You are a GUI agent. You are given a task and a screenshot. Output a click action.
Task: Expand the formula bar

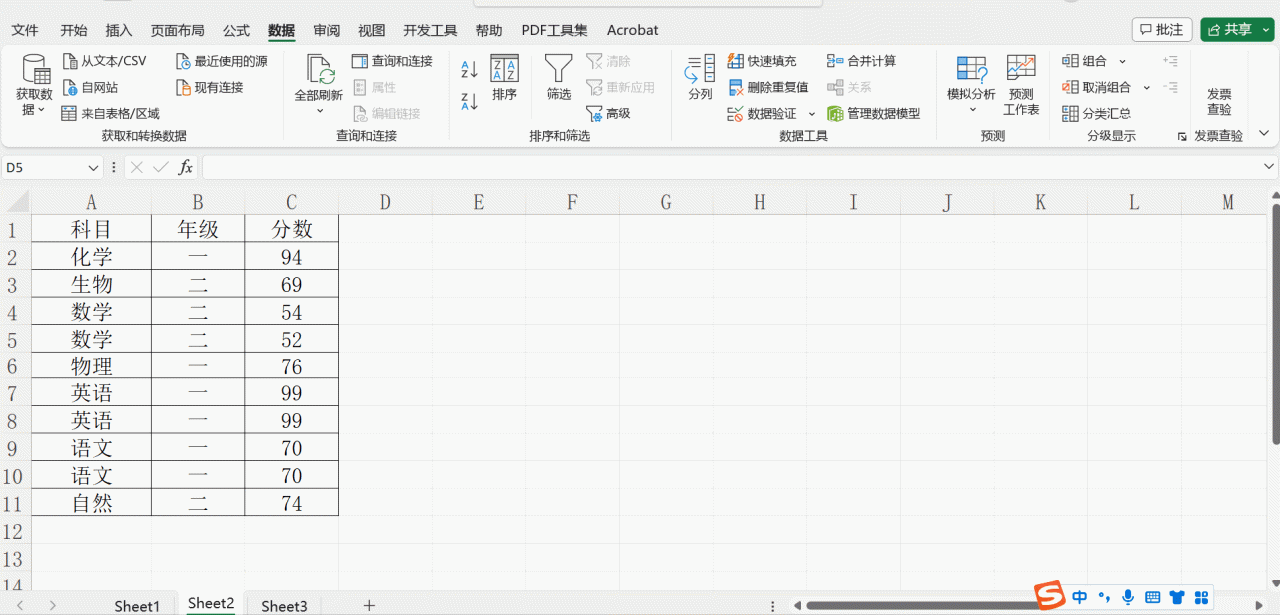pos(1268,167)
